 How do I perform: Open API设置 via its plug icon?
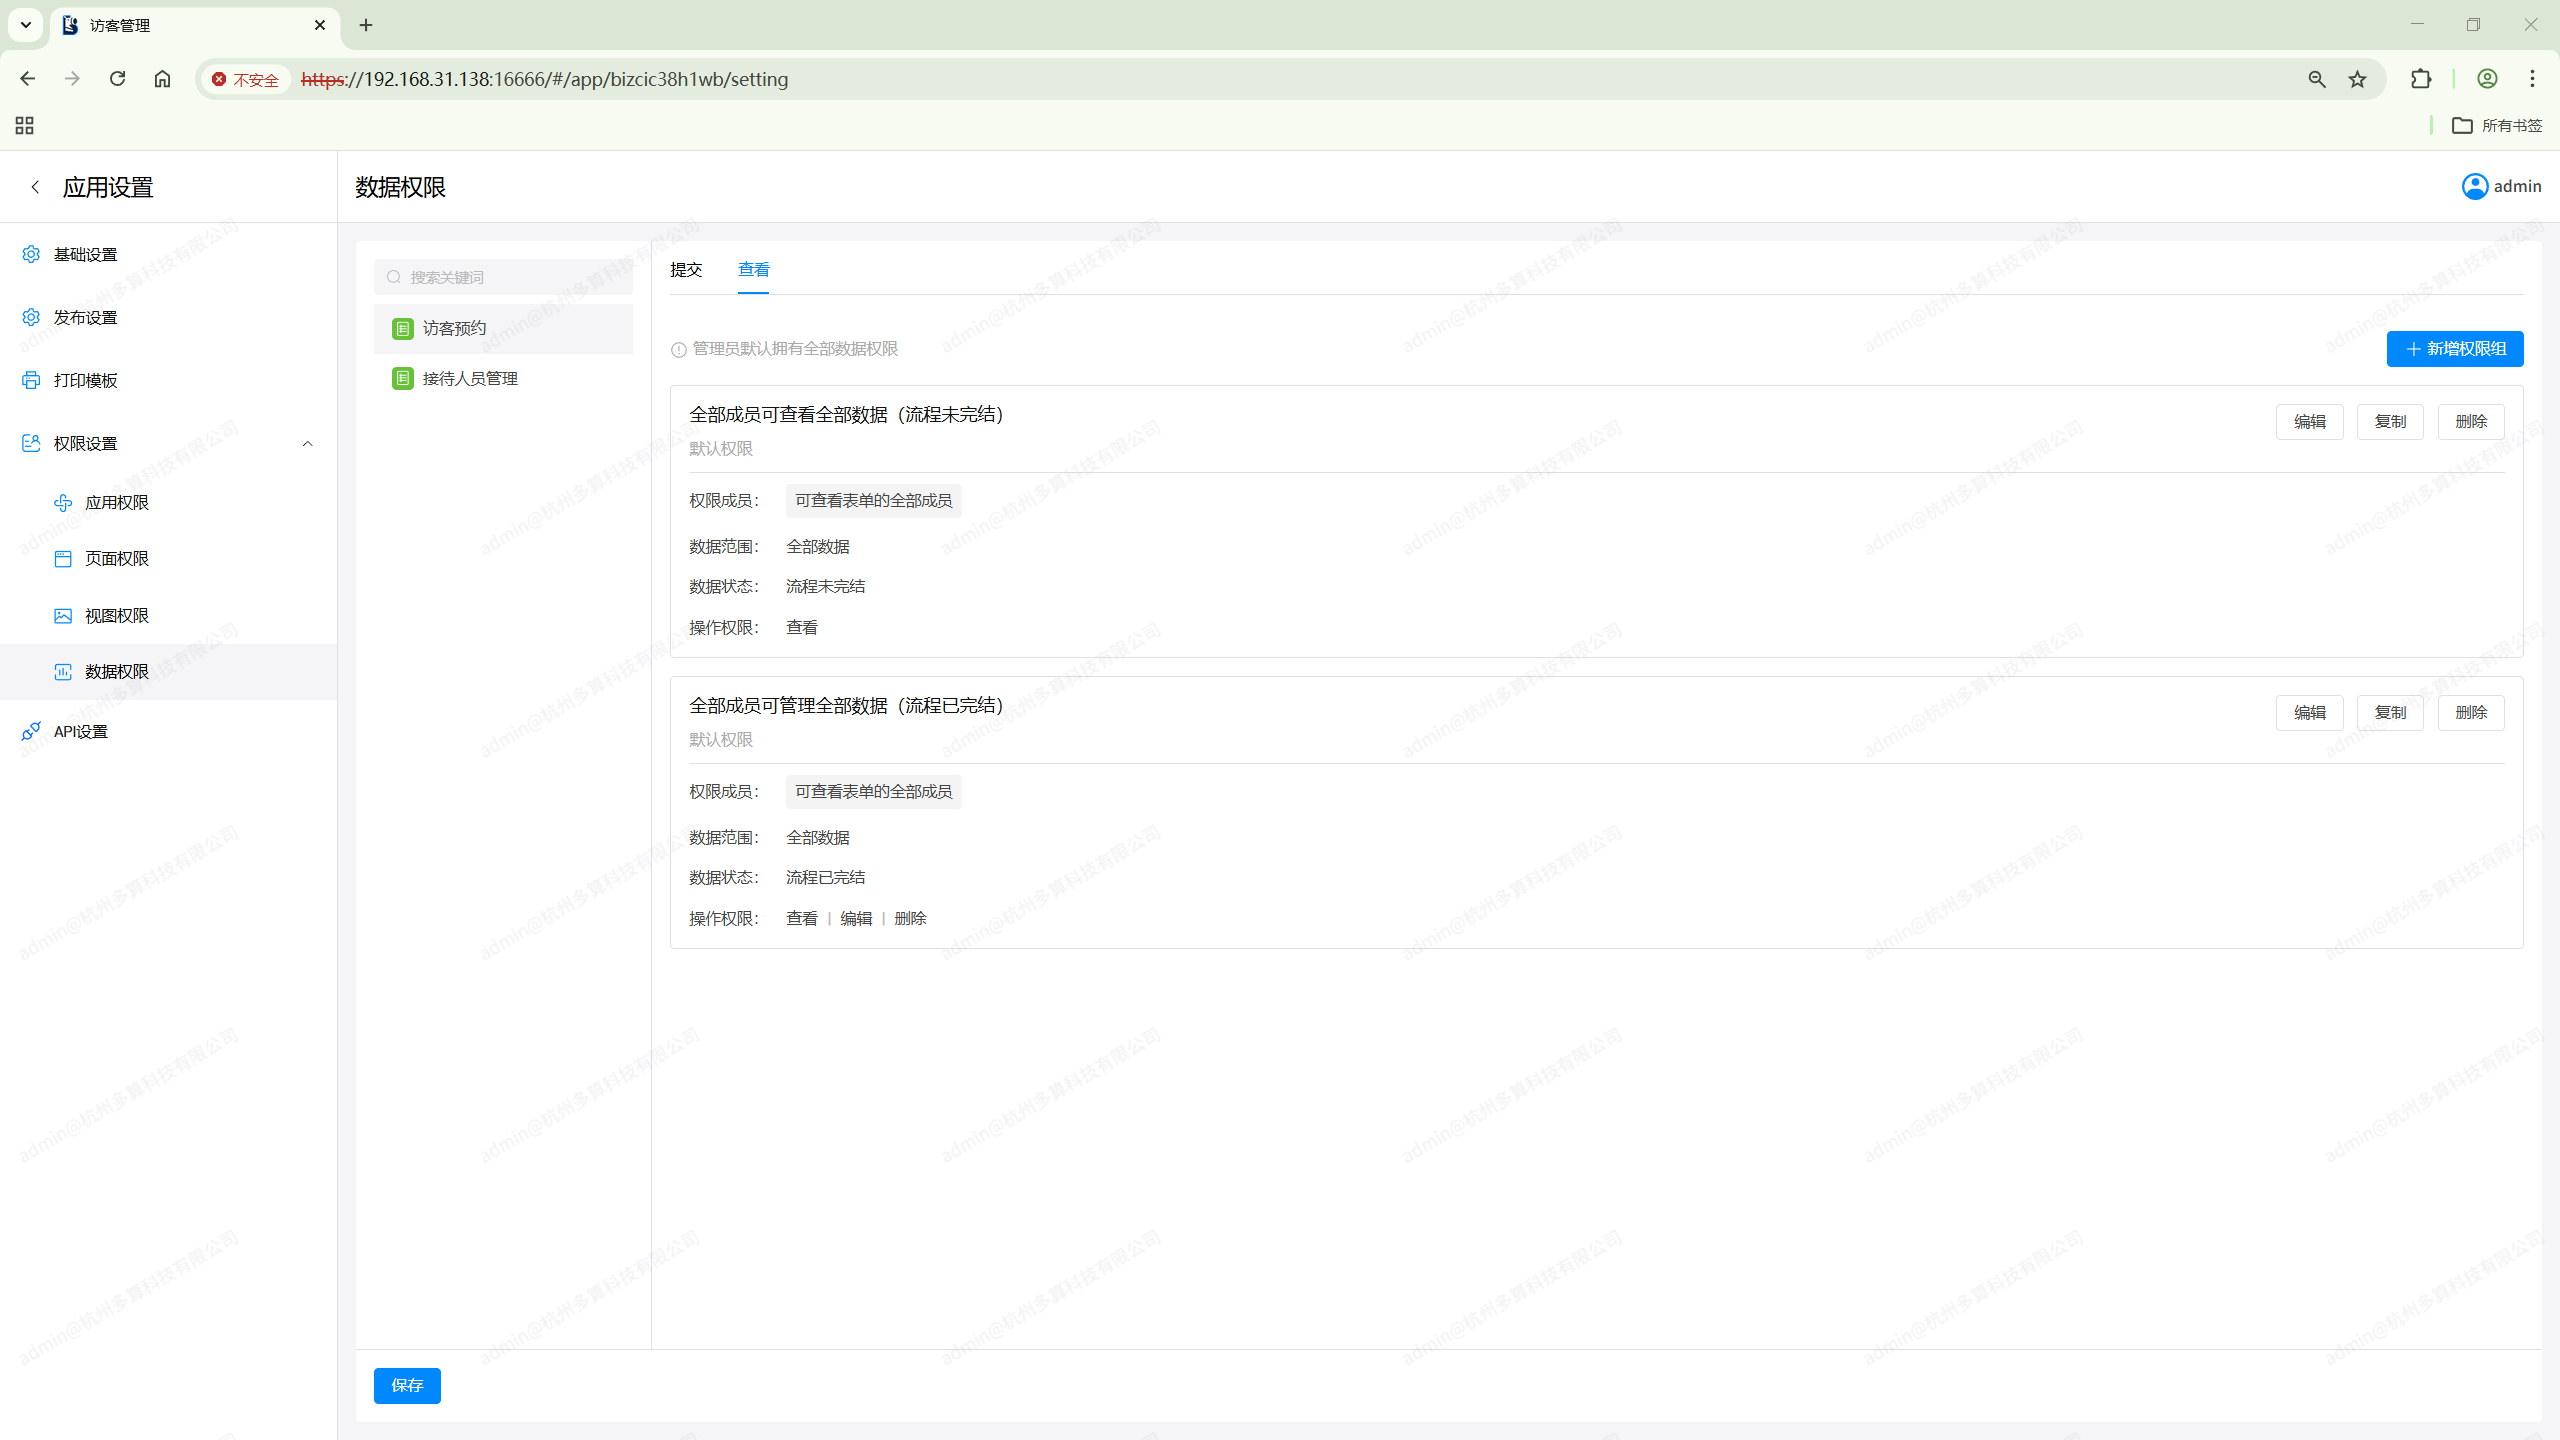(x=31, y=731)
